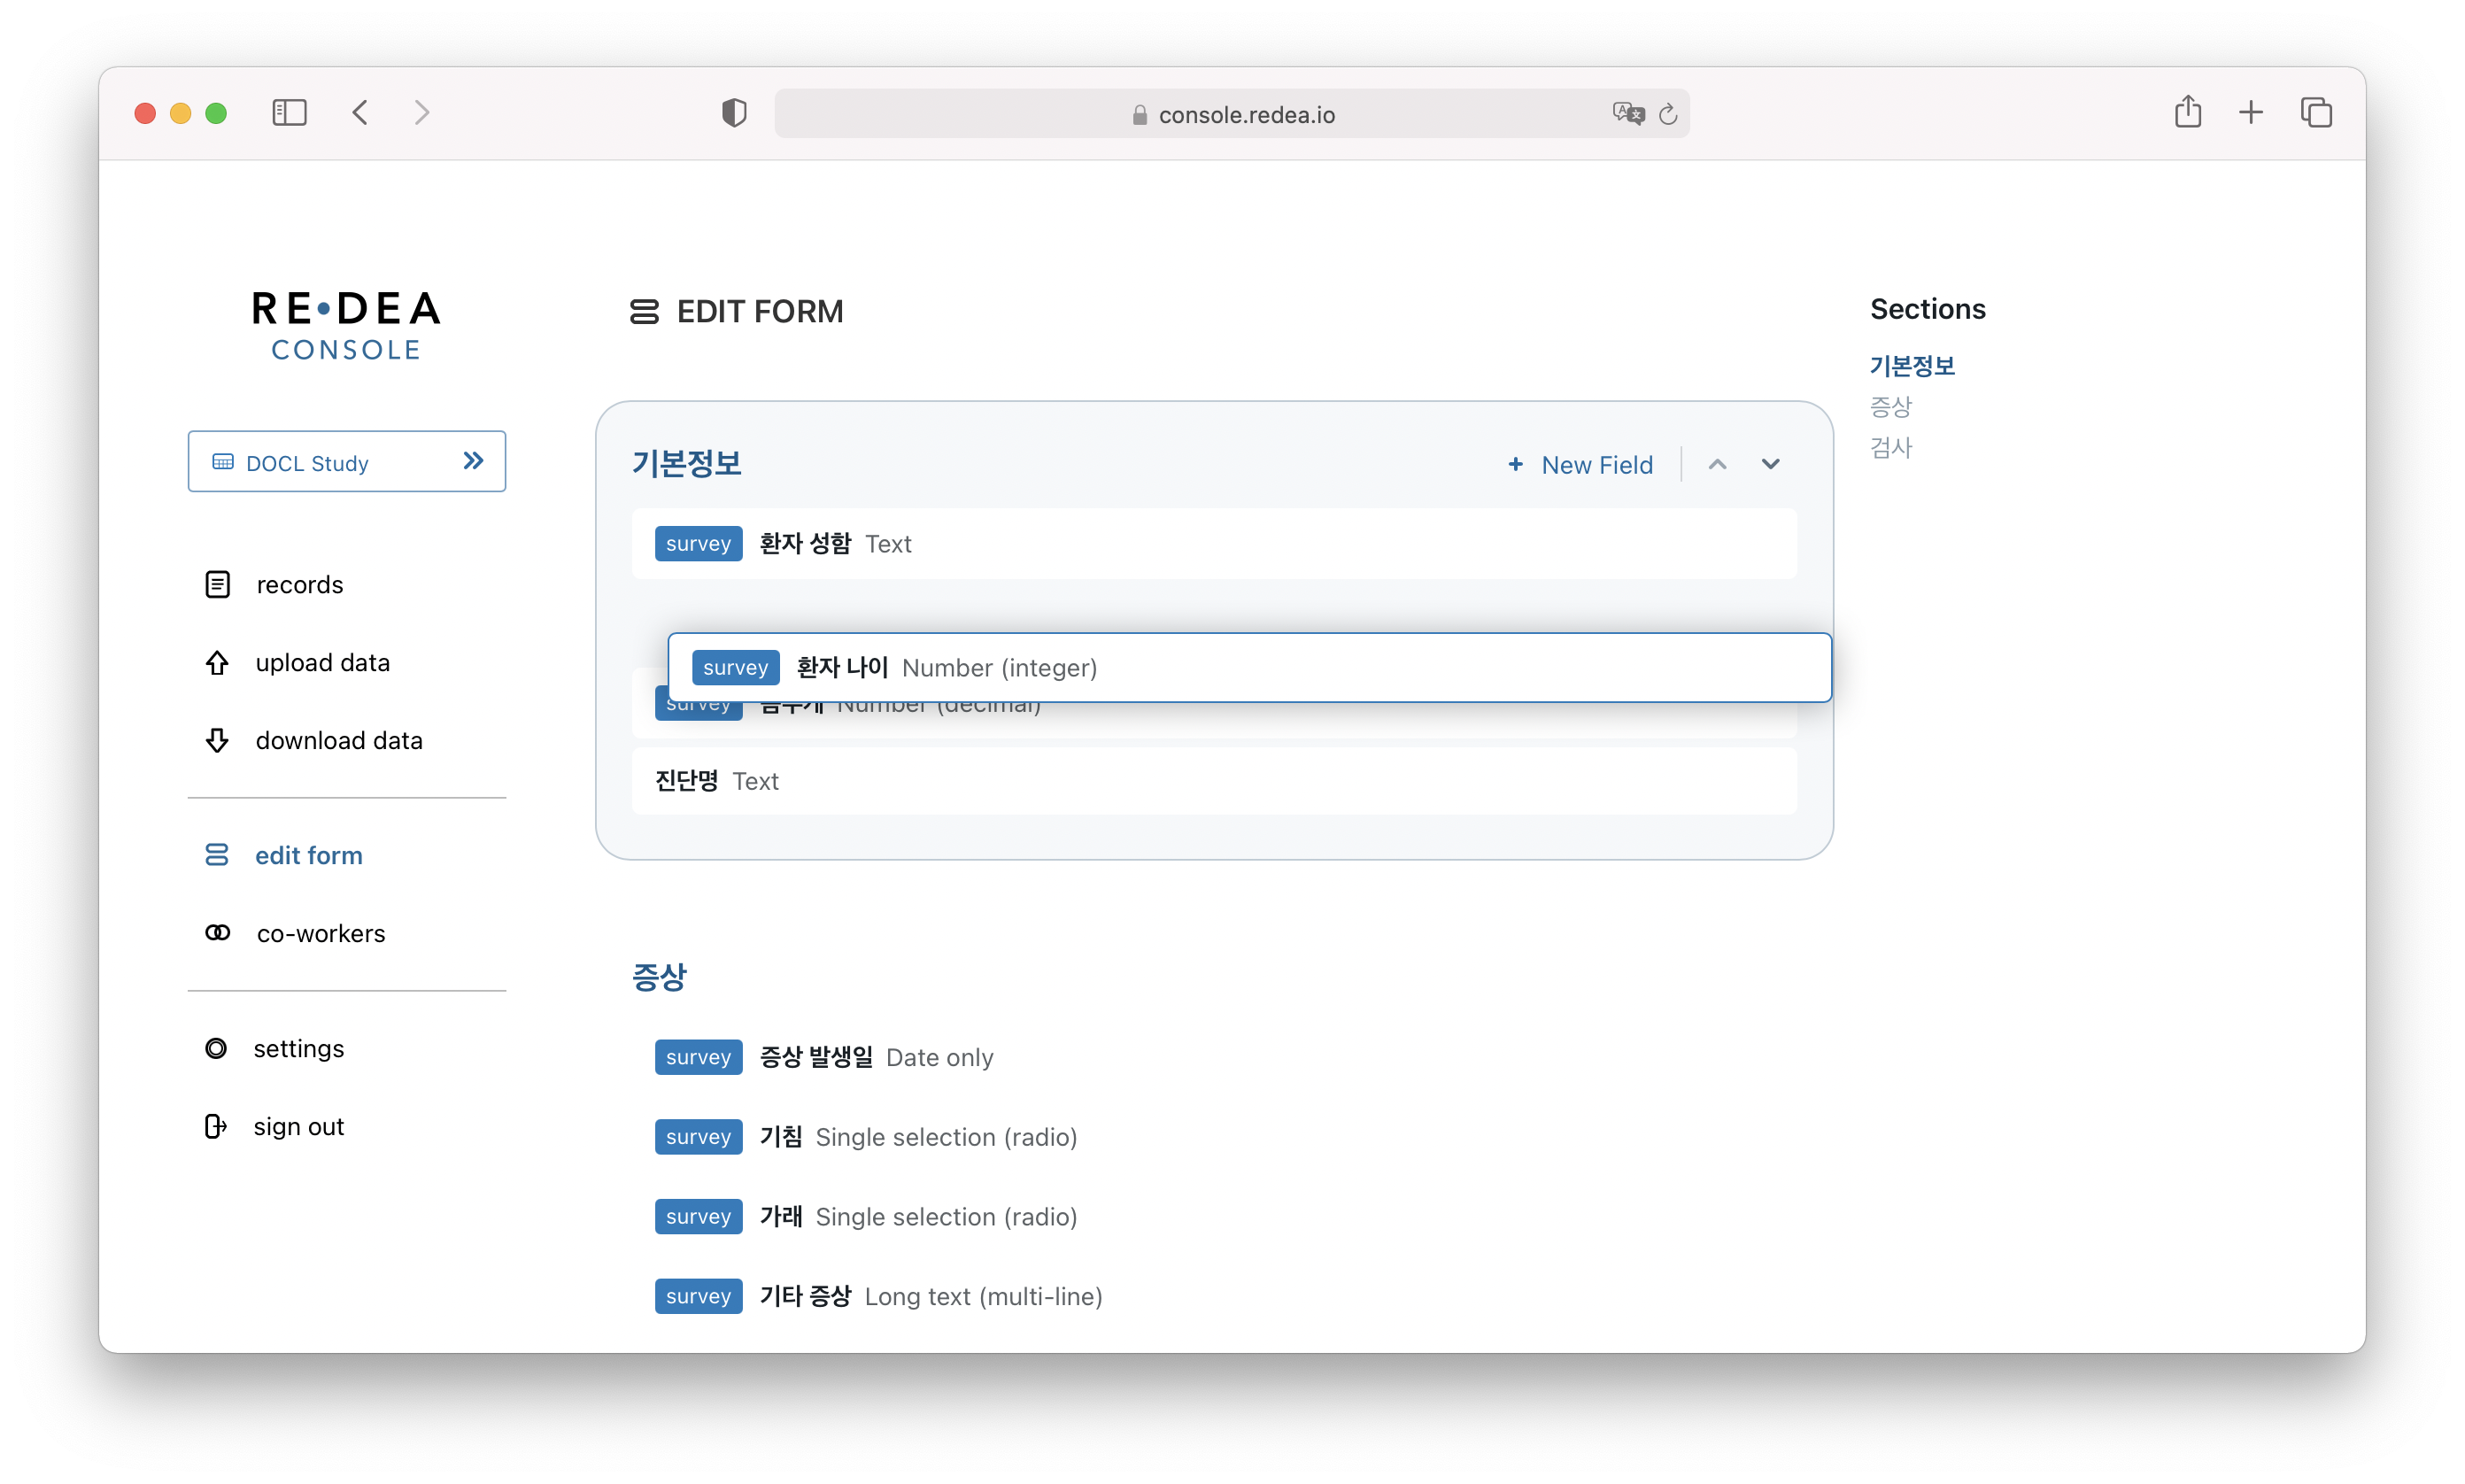Viewport: 2465px width, 1484px height.
Task: Reload the page with refresh icon
Action: pos(1668,115)
